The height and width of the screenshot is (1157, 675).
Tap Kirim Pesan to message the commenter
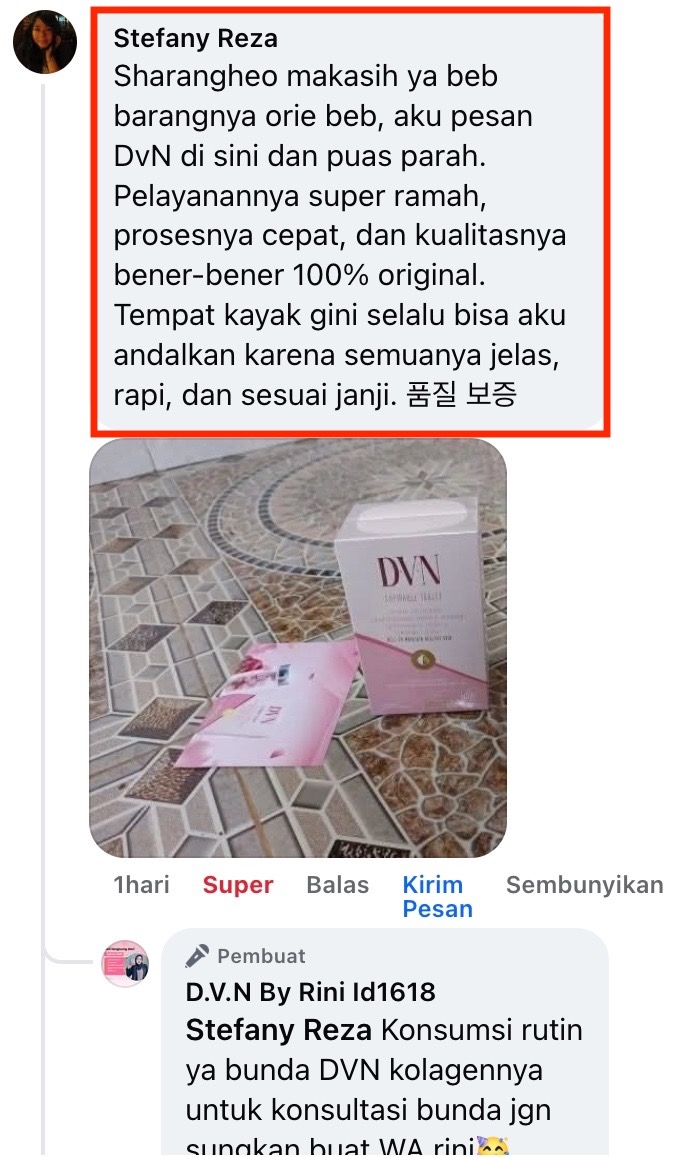point(437,897)
